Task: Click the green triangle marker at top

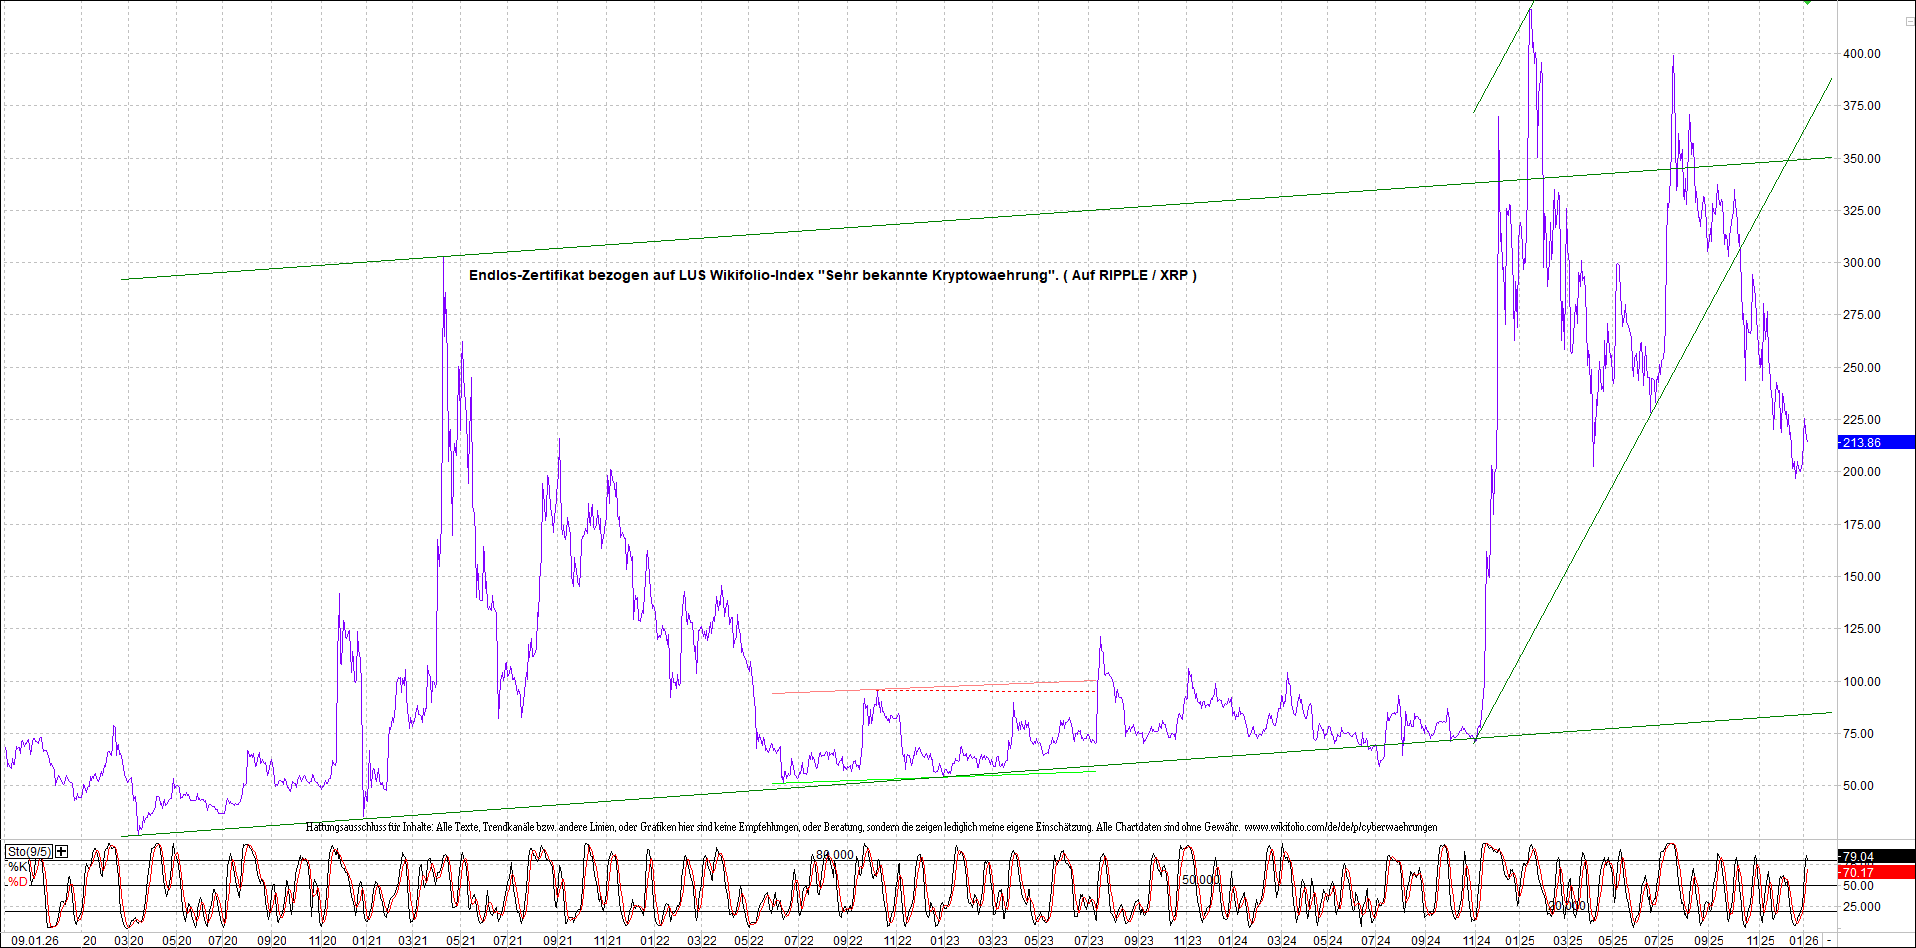Action: [1808, 3]
